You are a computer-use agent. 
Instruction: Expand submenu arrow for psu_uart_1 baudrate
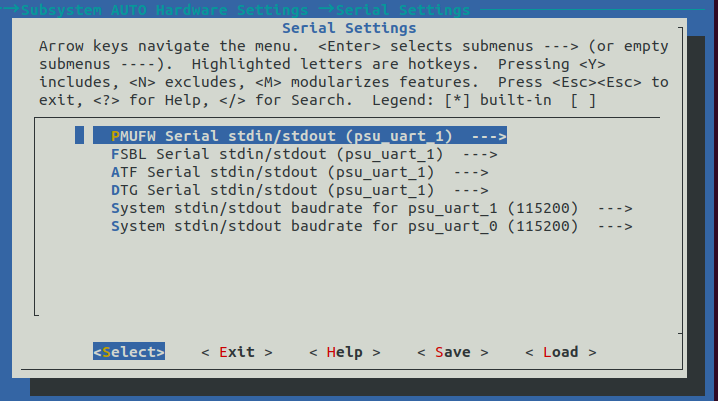(615, 208)
